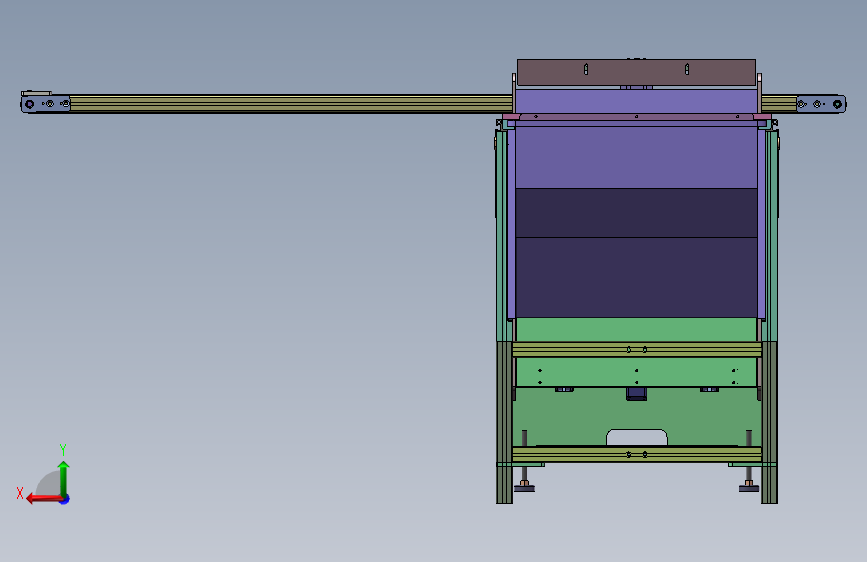The image size is (867, 562).
Task: Select the brown top plate of the machine
Action: click(x=636, y=72)
